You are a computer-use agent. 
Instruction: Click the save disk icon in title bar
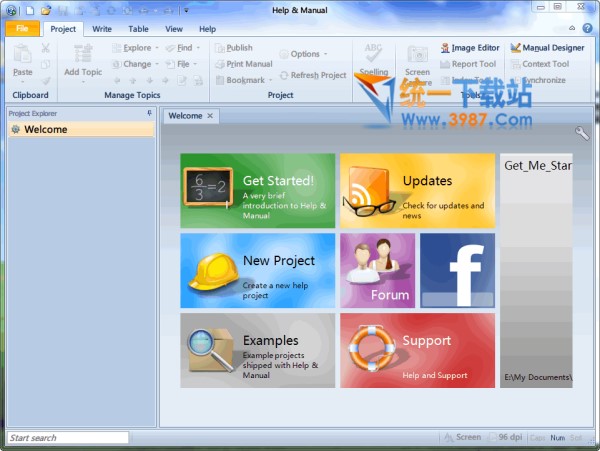[62, 11]
